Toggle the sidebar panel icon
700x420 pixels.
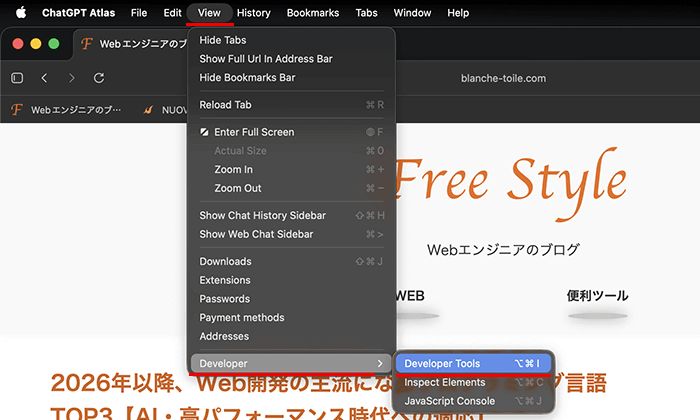tap(17, 78)
